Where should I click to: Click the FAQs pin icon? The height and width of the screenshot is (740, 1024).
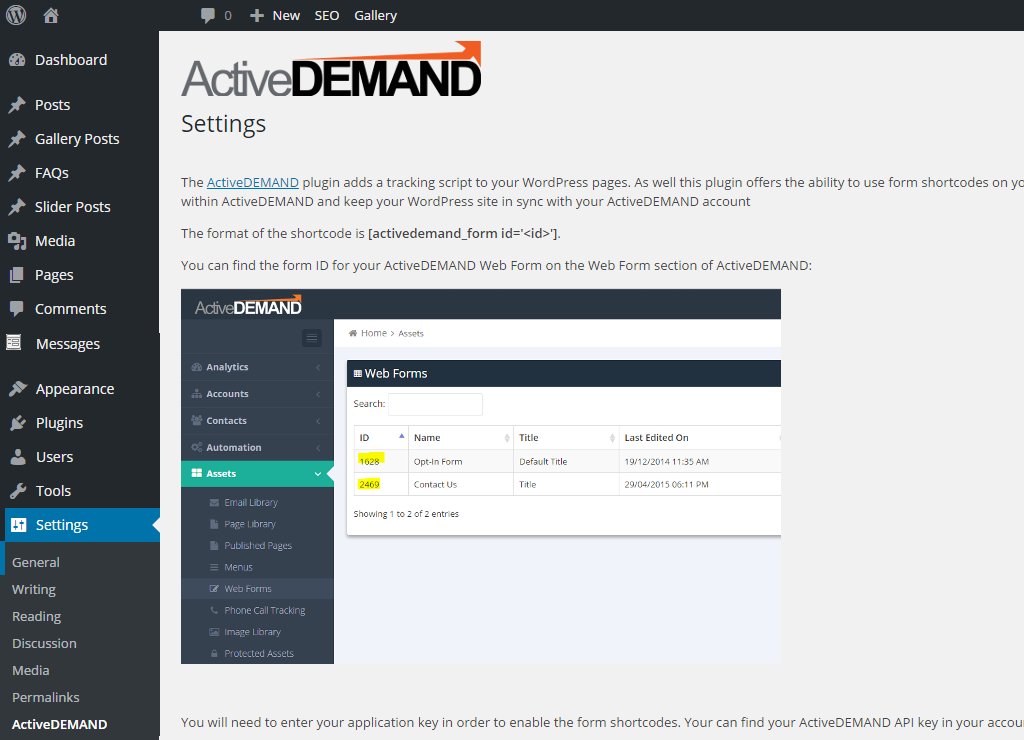18,173
